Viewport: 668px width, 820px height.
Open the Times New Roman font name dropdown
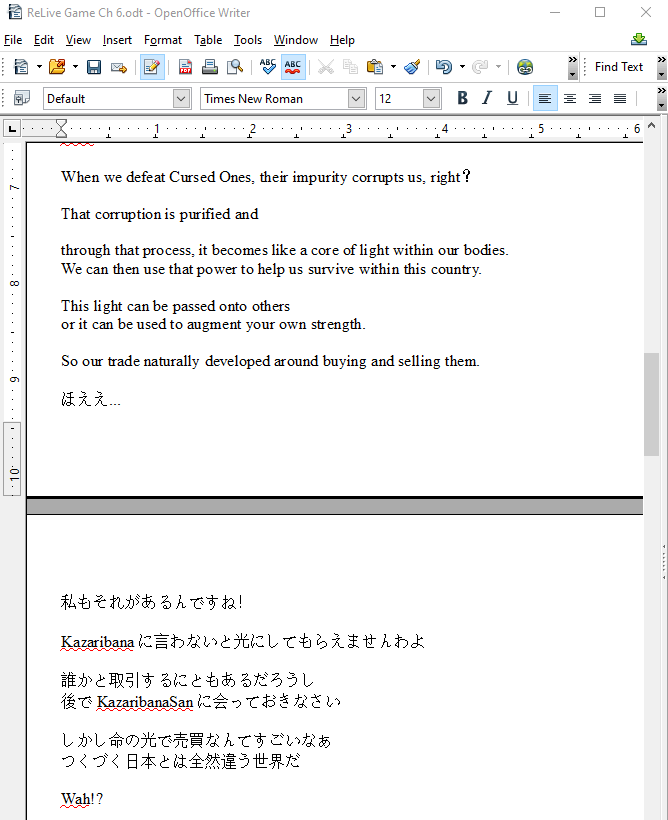357,98
